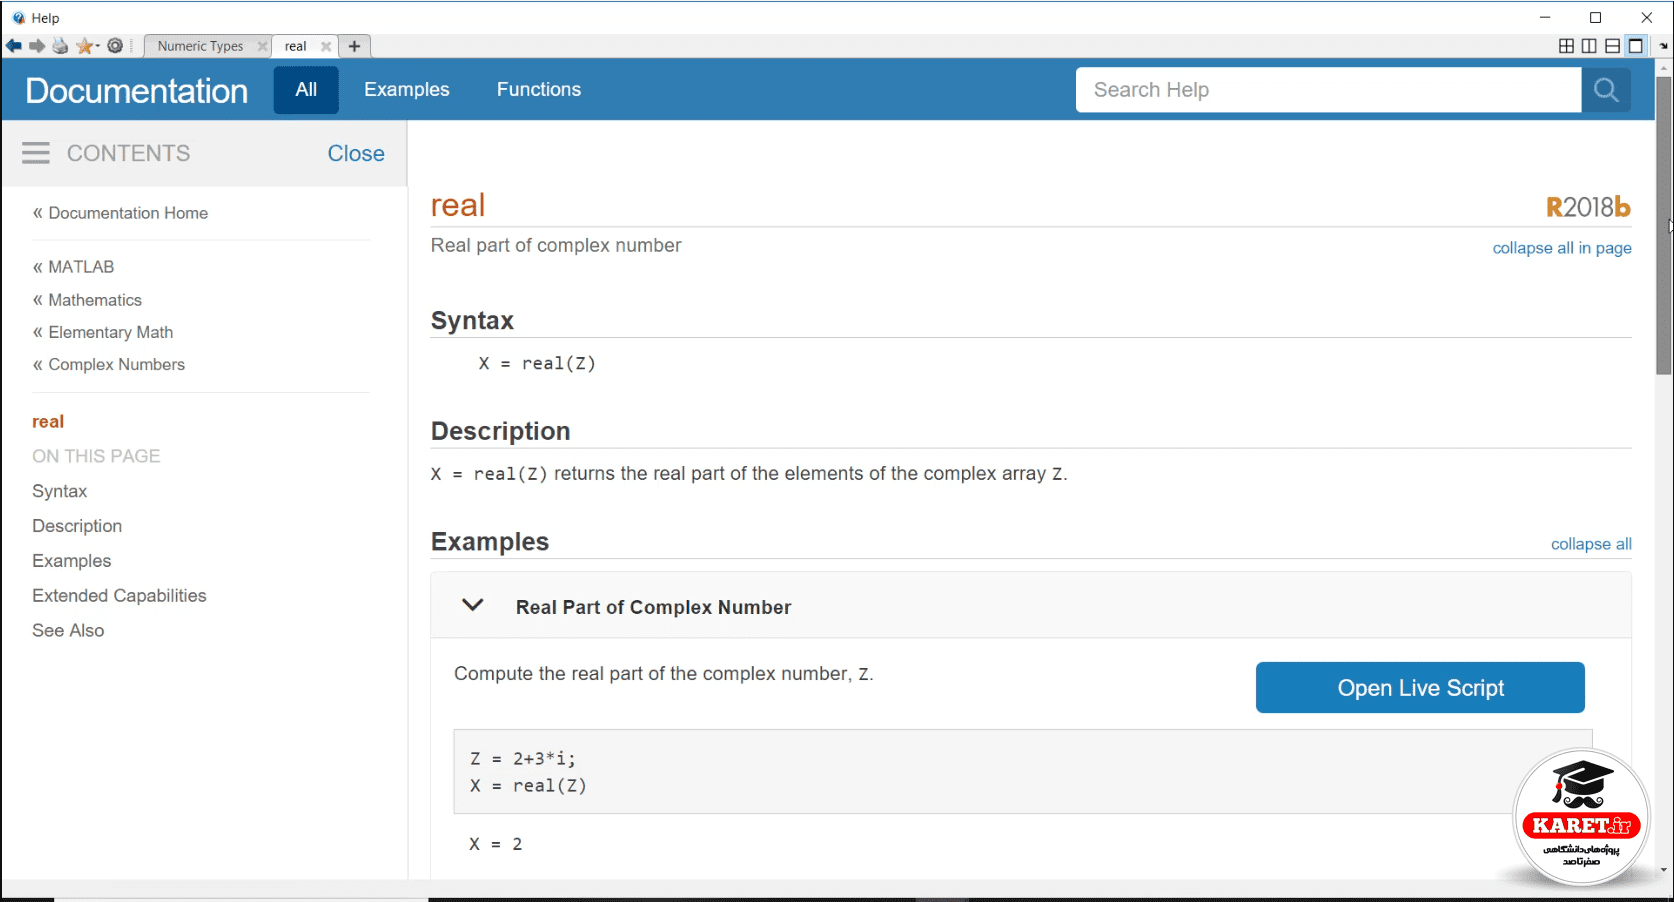Collapse the Real Part of Complex Number chevron
The height and width of the screenshot is (902, 1674).
pyautogui.click(x=473, y=605)
